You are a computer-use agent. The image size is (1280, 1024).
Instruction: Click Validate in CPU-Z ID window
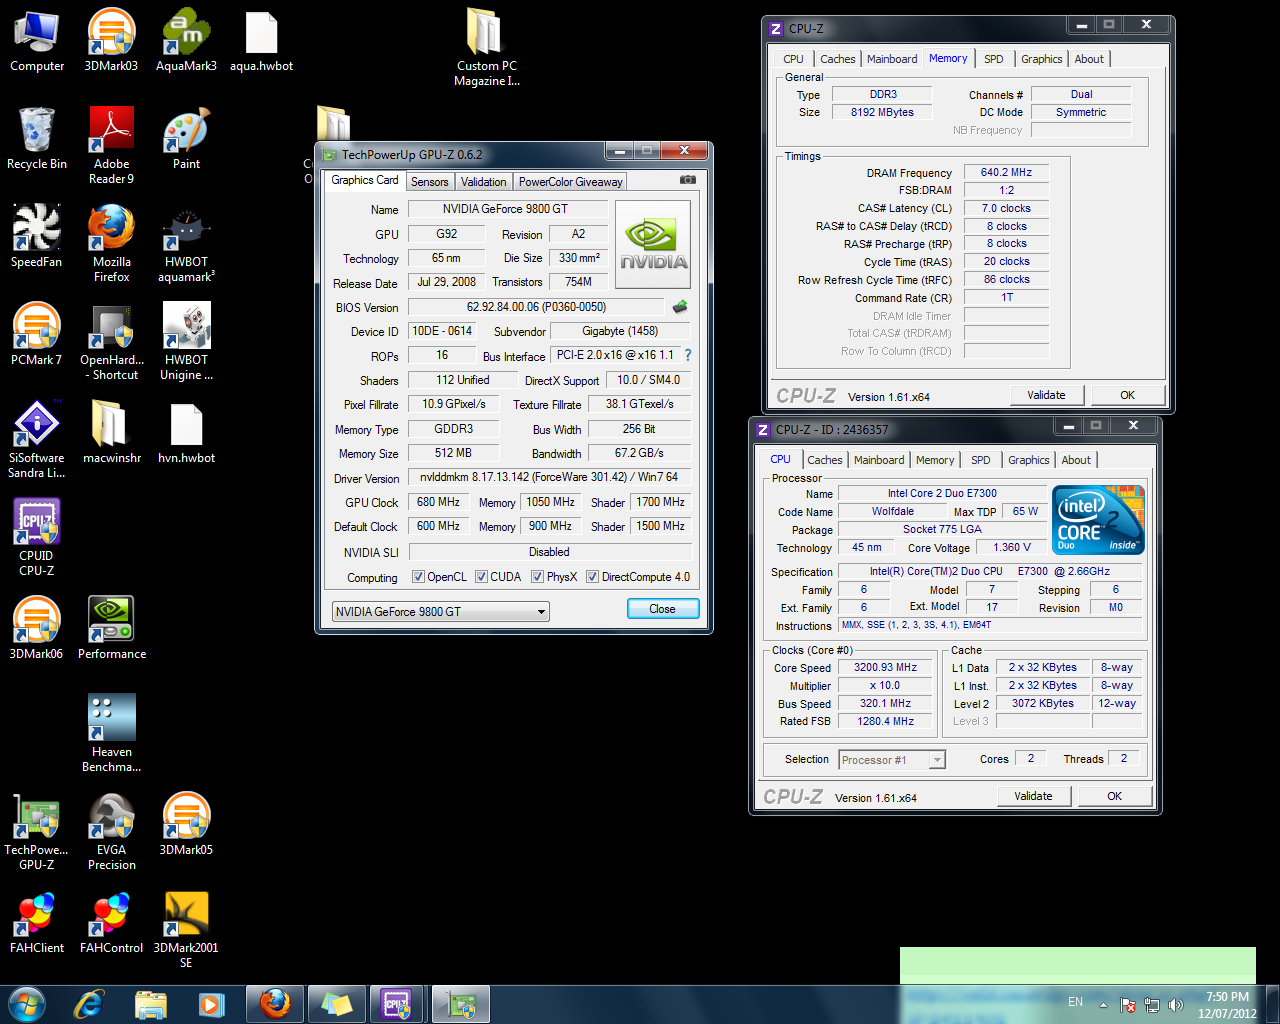(x=1033, y=796)
